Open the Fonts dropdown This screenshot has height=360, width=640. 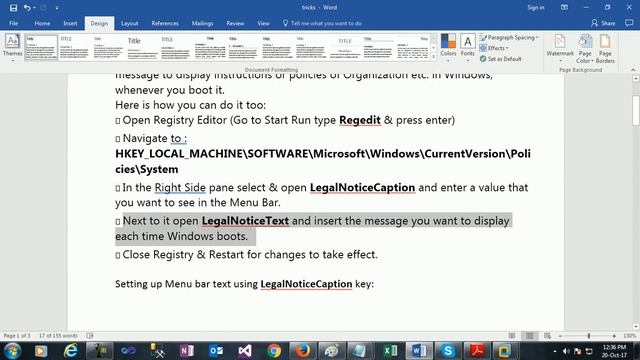(468, 48)
